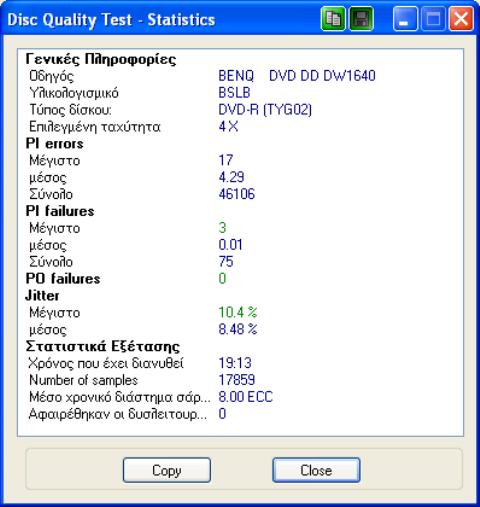Select the Γενικές Πληροφορίες heading
Screen dimensions: 480x507
pyautogui.click(x=101, y=59)
